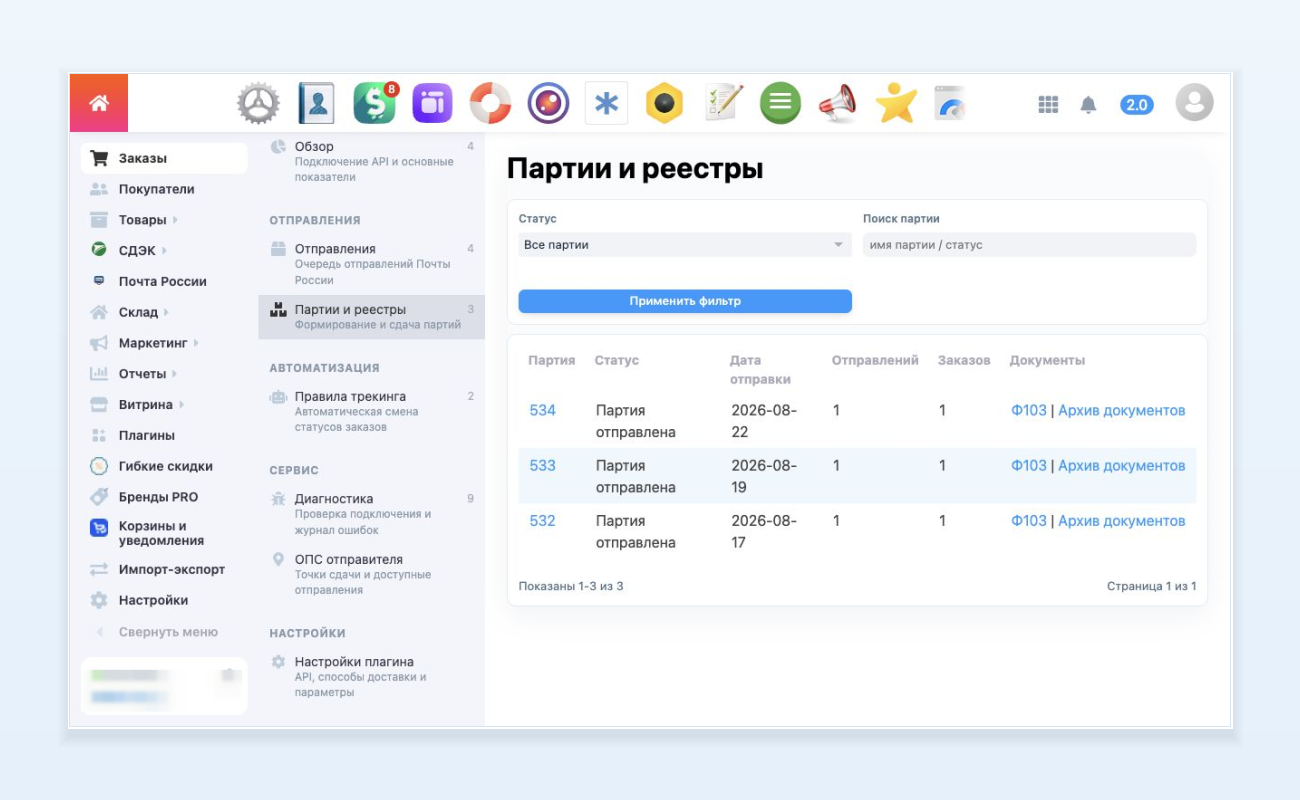Open the blue asterisk app icon
Image resolution: width=1300 pixels, height=800 pixels.
(606, 103)
